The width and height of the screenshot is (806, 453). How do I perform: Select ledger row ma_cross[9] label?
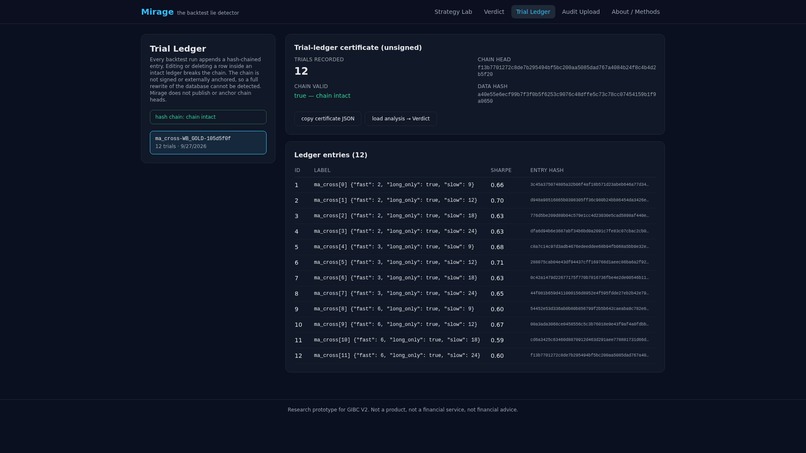(x=395, y=324)
